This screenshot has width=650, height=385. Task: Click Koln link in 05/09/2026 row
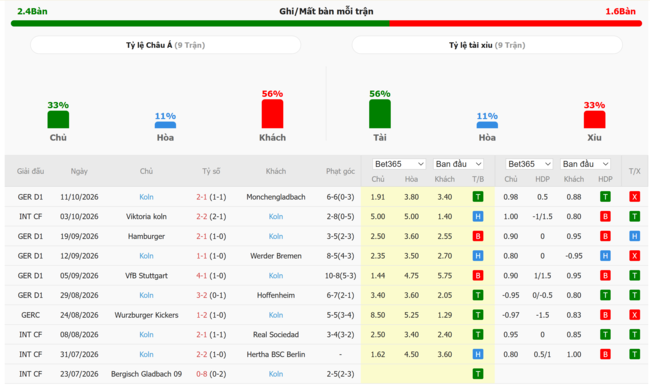(x=276, y=276)
